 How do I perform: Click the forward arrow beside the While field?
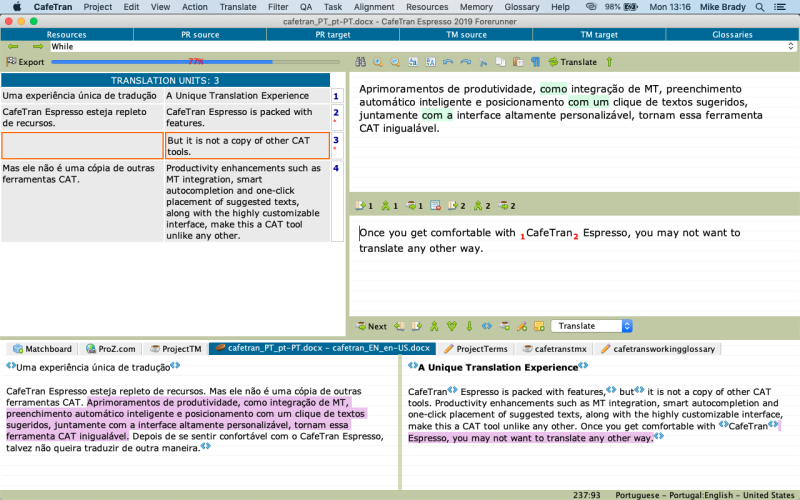pyautogui.click(x=38, y=46)
